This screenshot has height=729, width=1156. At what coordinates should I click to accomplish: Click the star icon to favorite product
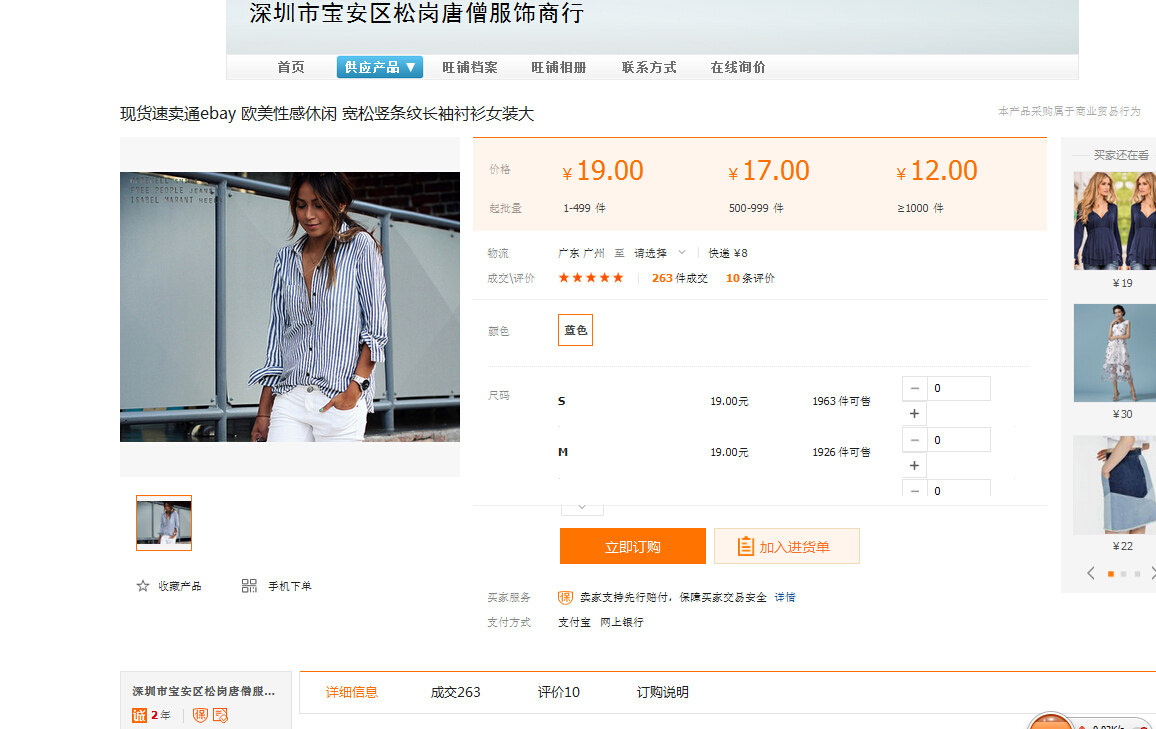[143, 586]
